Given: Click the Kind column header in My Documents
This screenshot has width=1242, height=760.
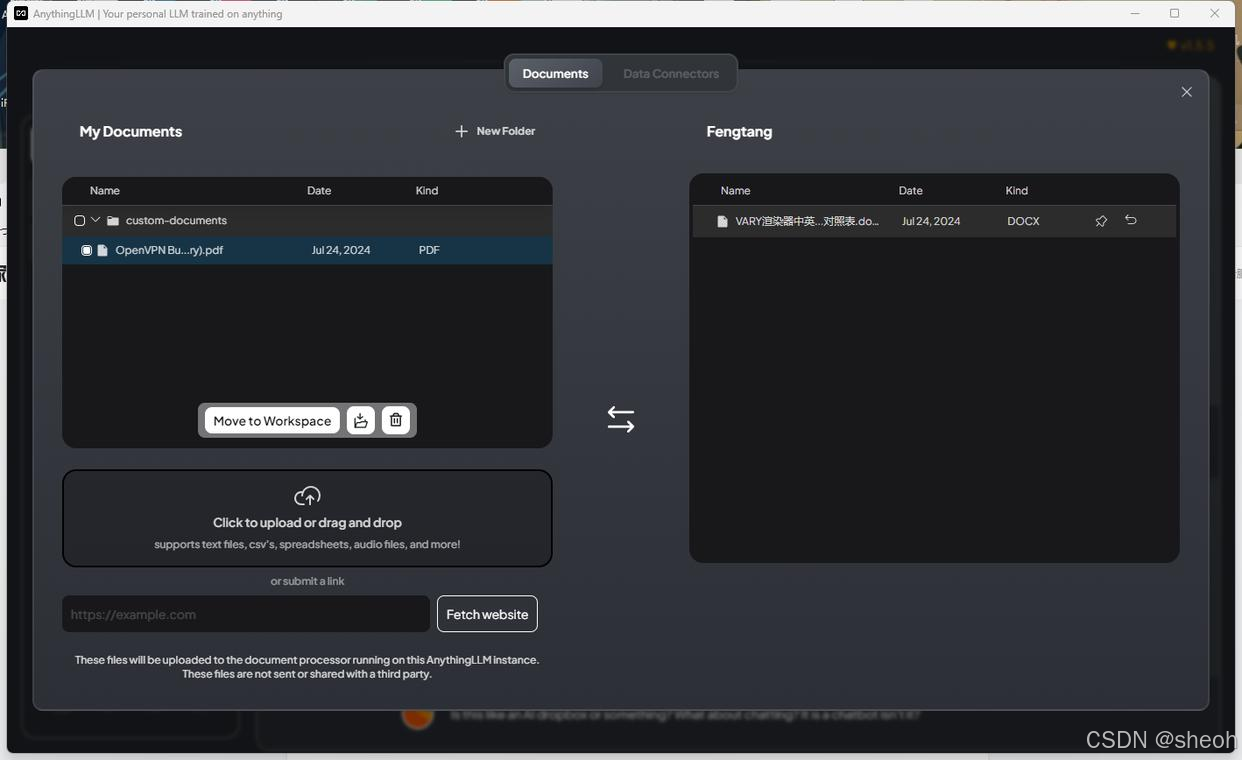Looking at the screenshot, I should coord(427,190).
